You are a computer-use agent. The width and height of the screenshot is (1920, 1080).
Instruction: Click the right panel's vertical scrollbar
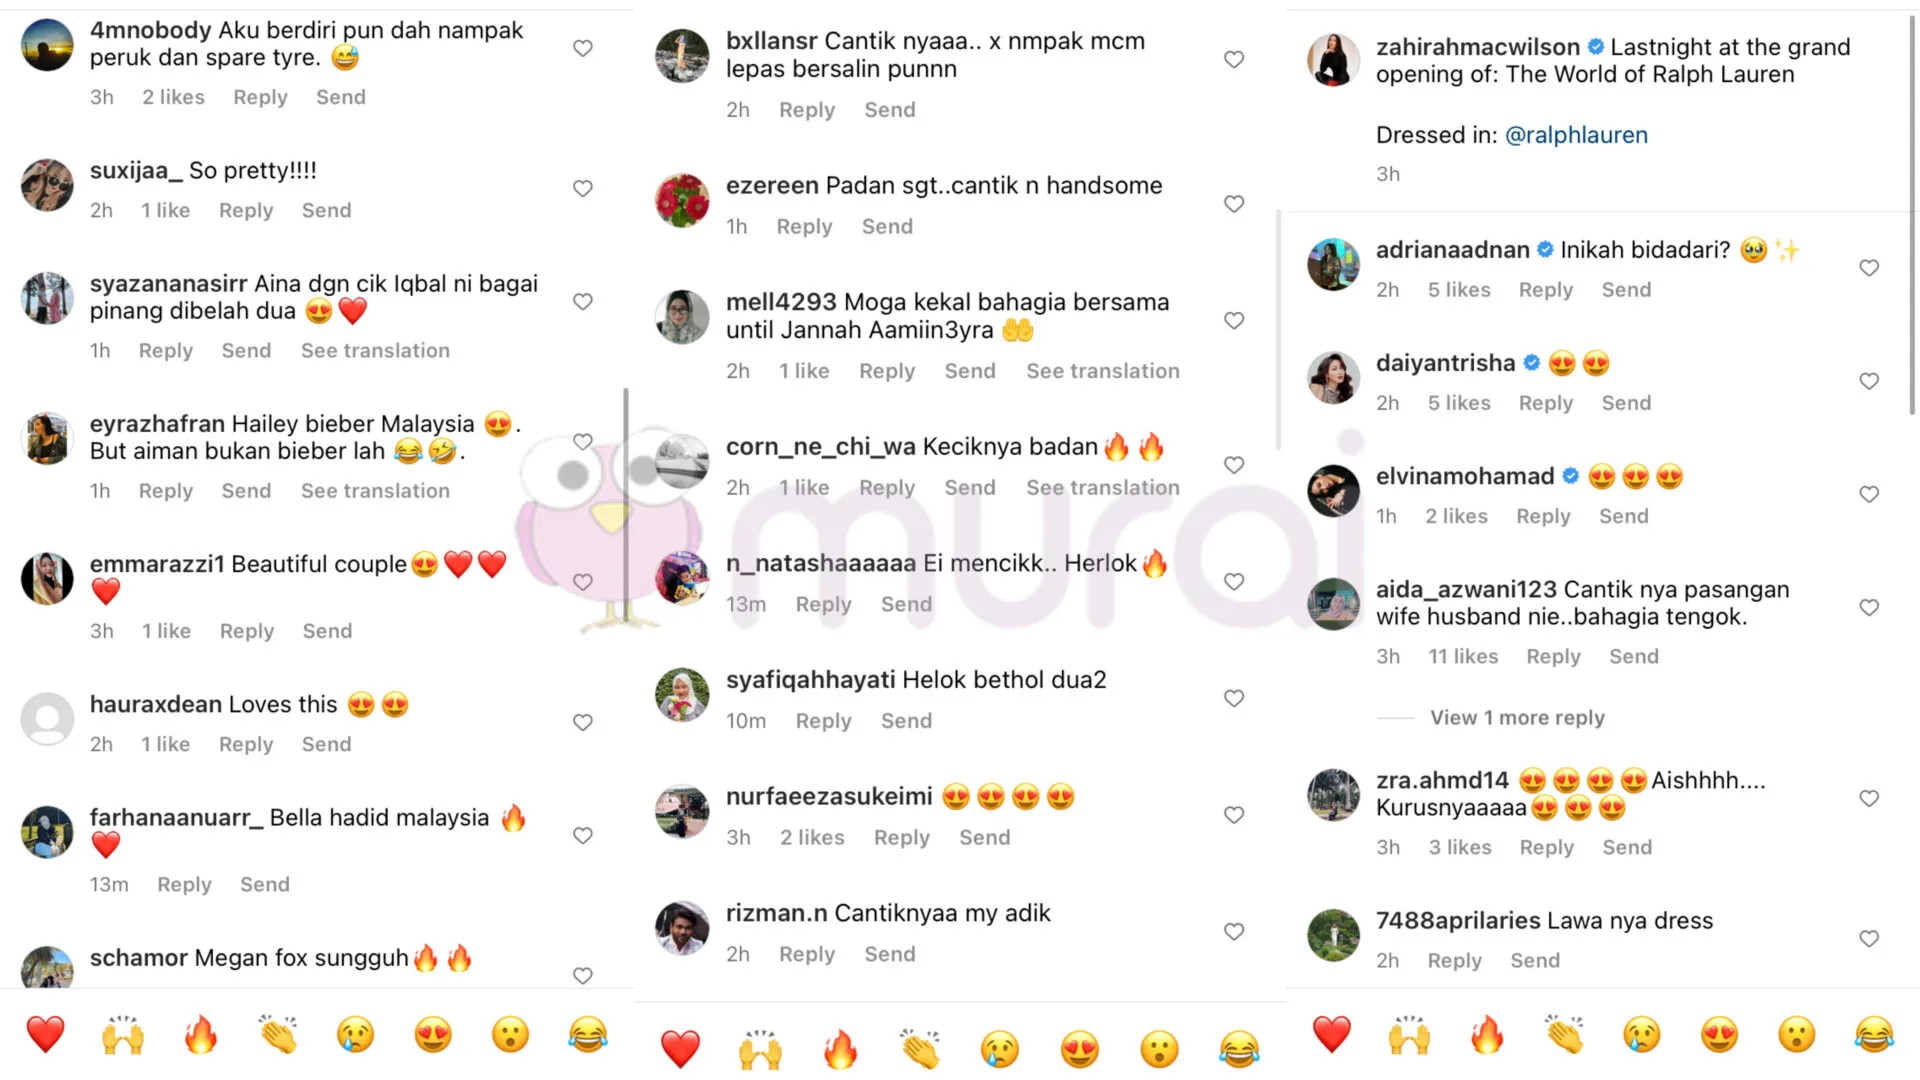pyautogui.click(x=1913, y=215)
